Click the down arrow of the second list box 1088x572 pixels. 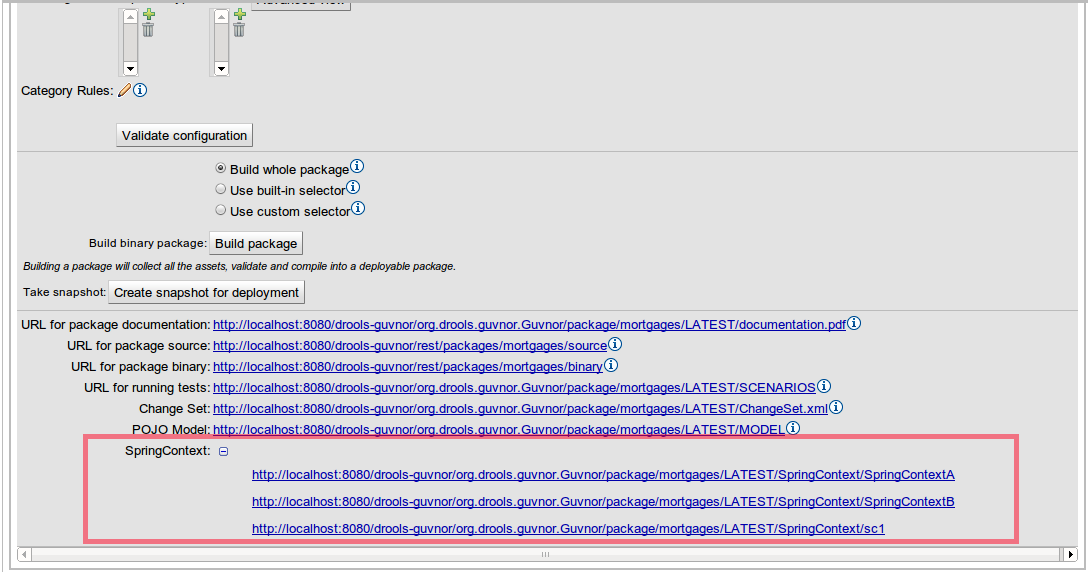click(221, 69)
